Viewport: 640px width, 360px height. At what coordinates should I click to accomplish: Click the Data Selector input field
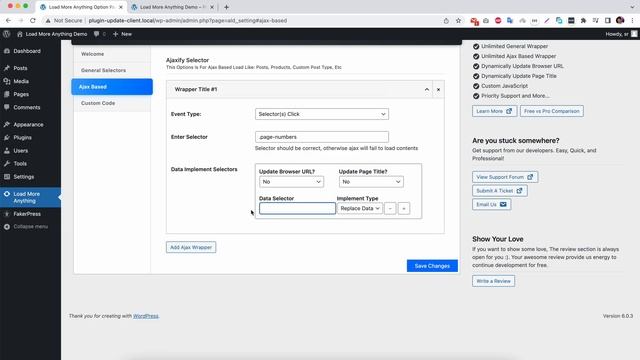click(x=297, y=209)
